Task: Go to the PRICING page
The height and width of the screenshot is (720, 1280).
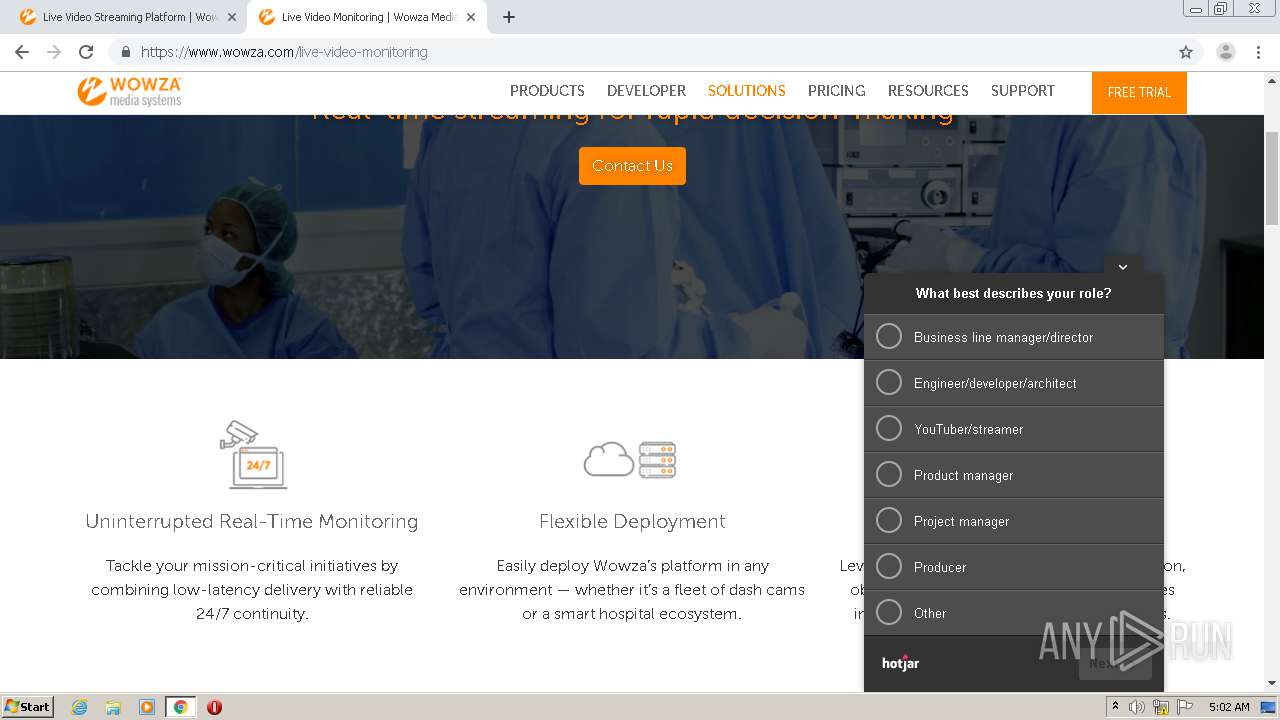Action: pyautogui.click(x=837, y=91)
